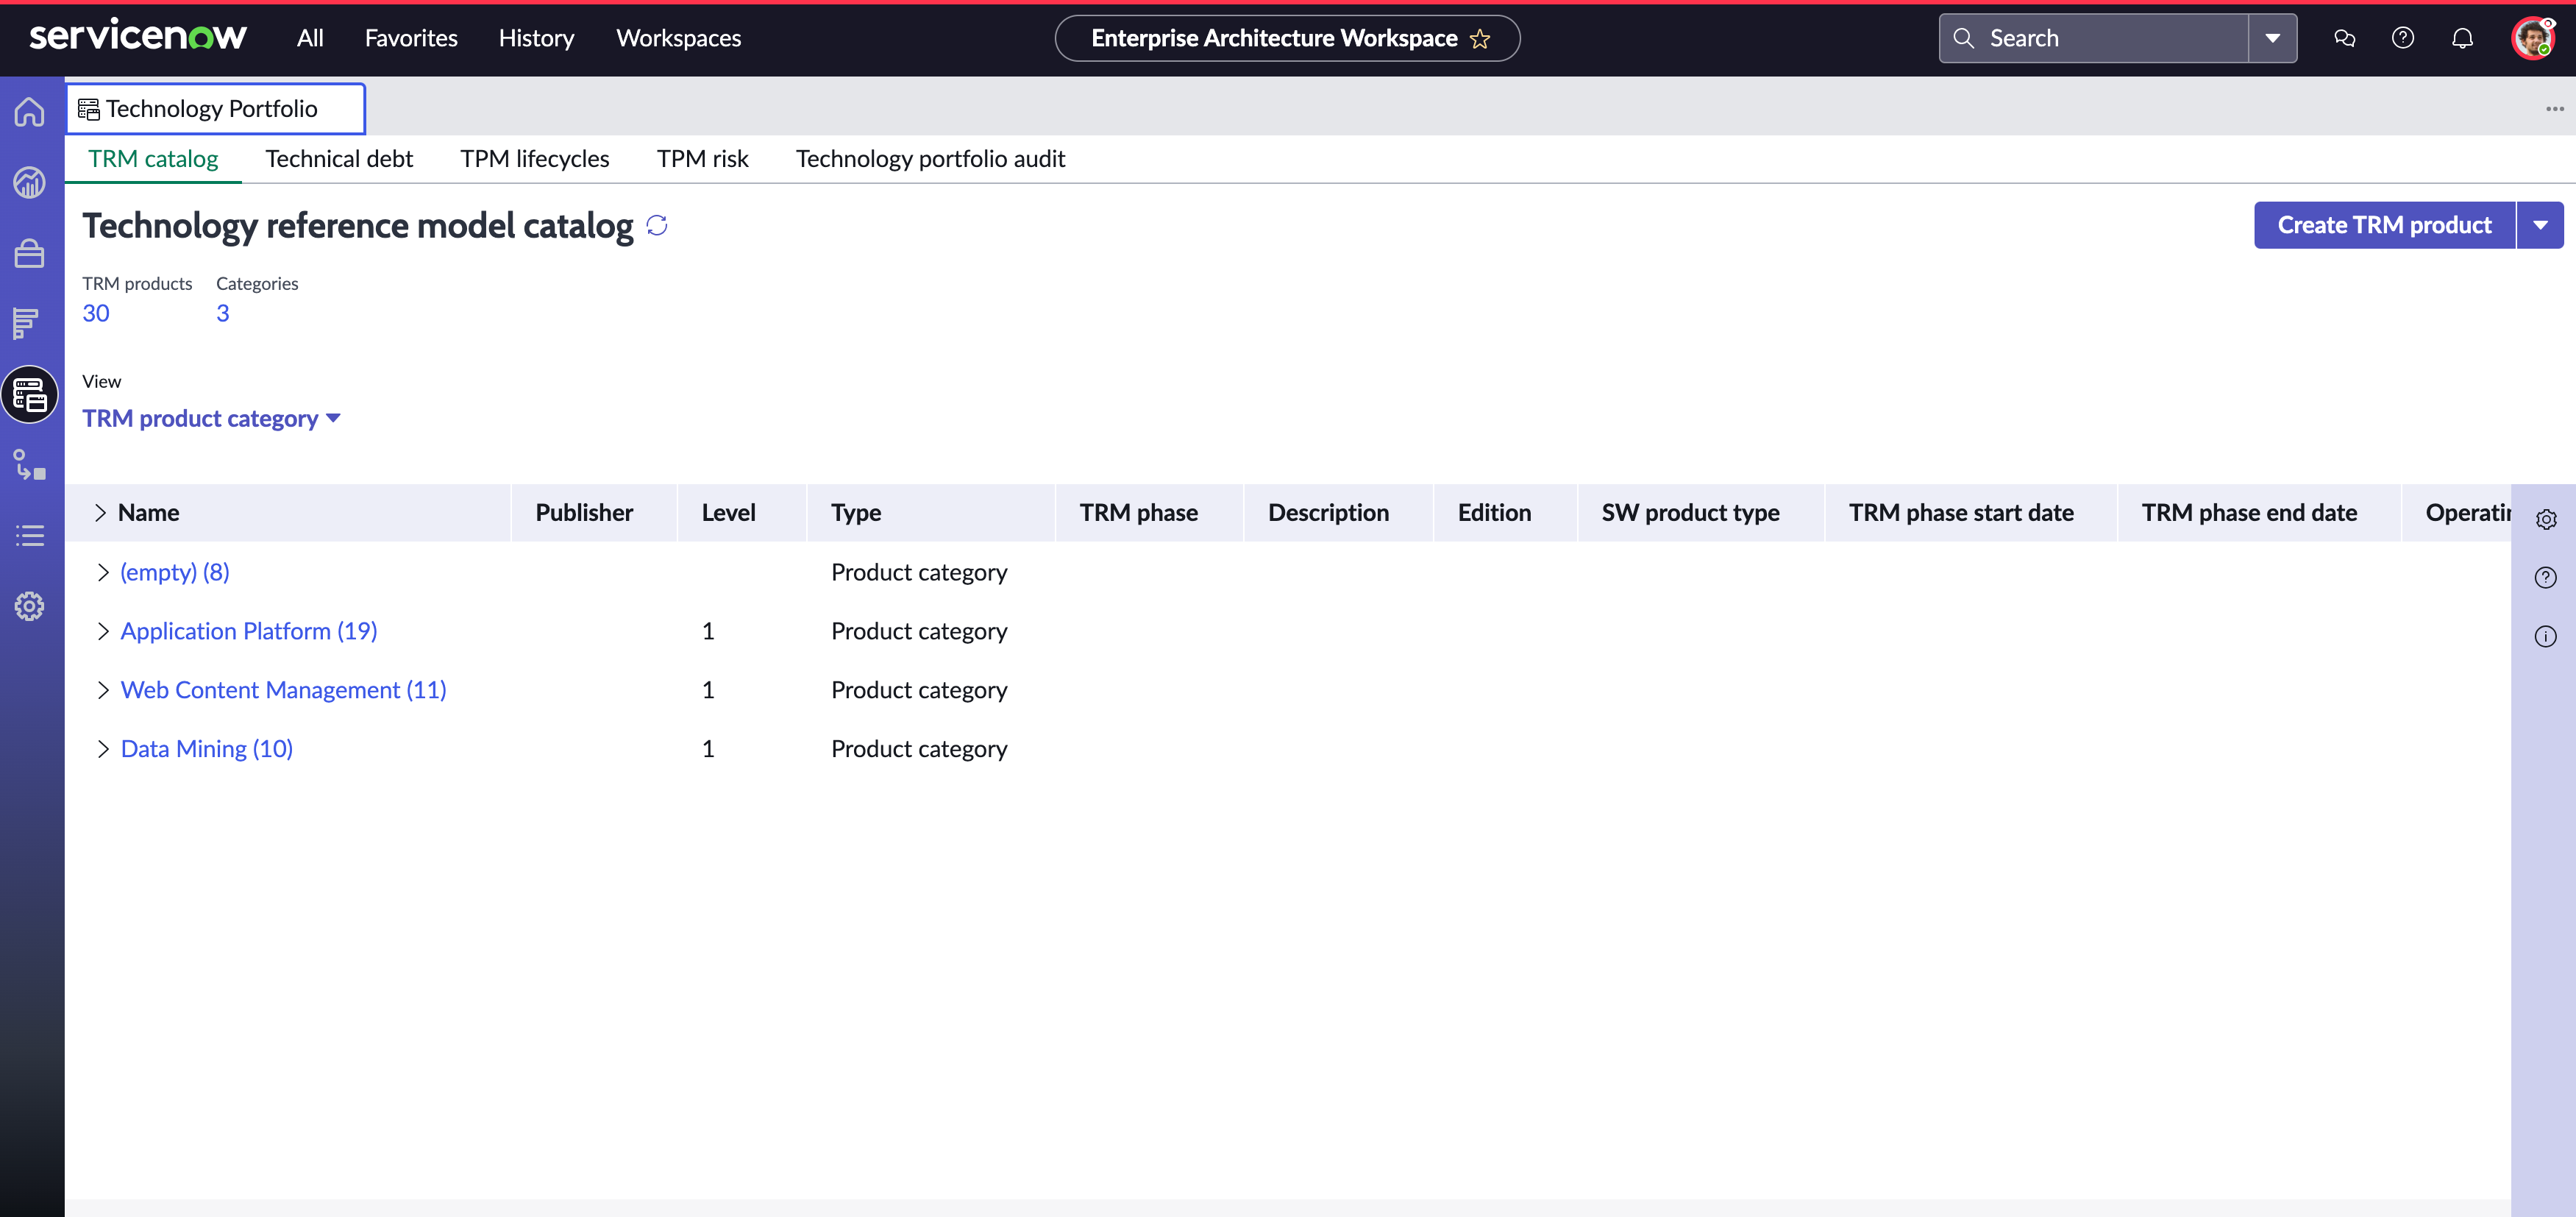
Task: Refresh the Technology reference model catalog
Action: click(657, 225)
